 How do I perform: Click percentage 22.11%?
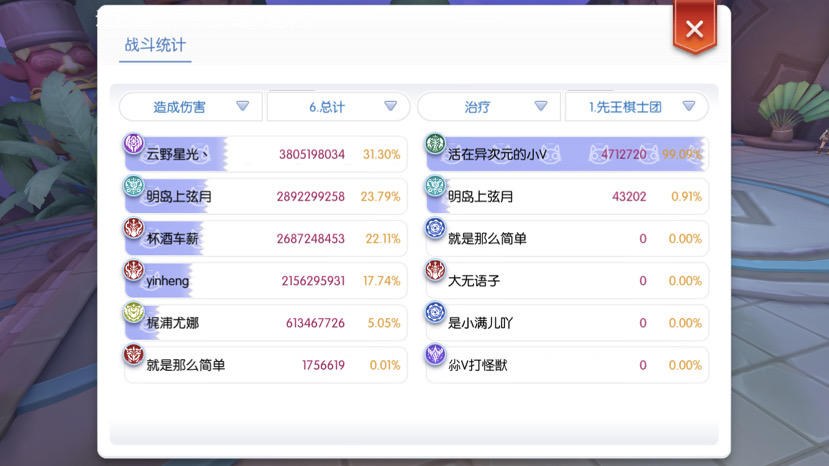click(383, 239)
